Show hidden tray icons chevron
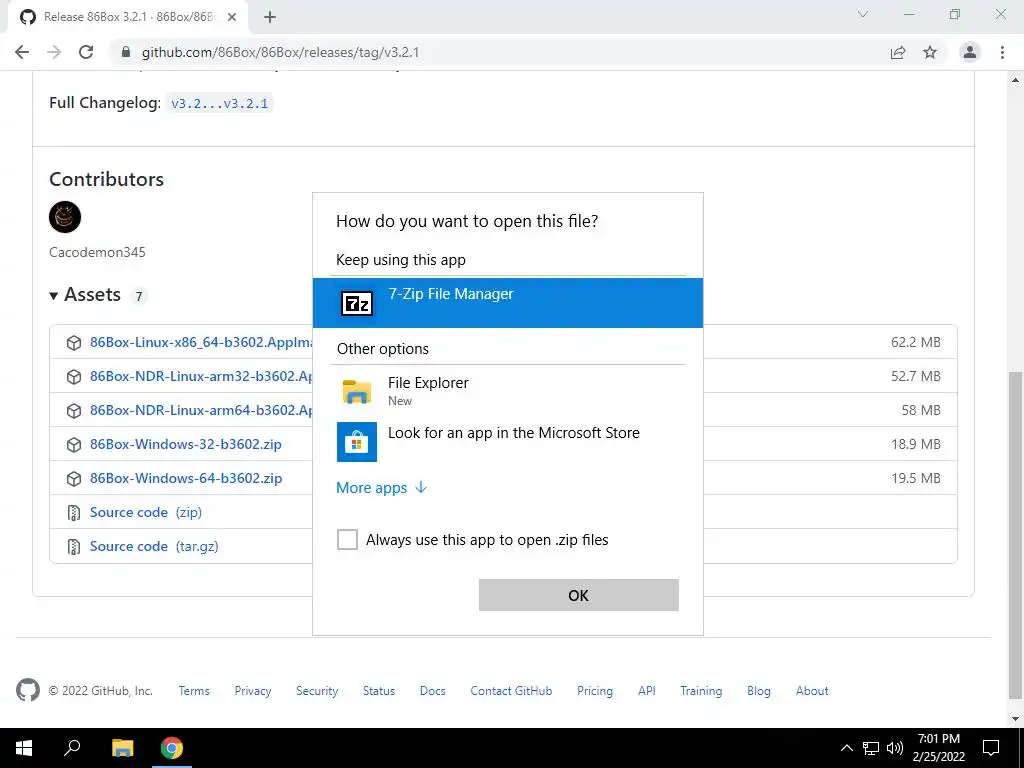 point(846,748)
